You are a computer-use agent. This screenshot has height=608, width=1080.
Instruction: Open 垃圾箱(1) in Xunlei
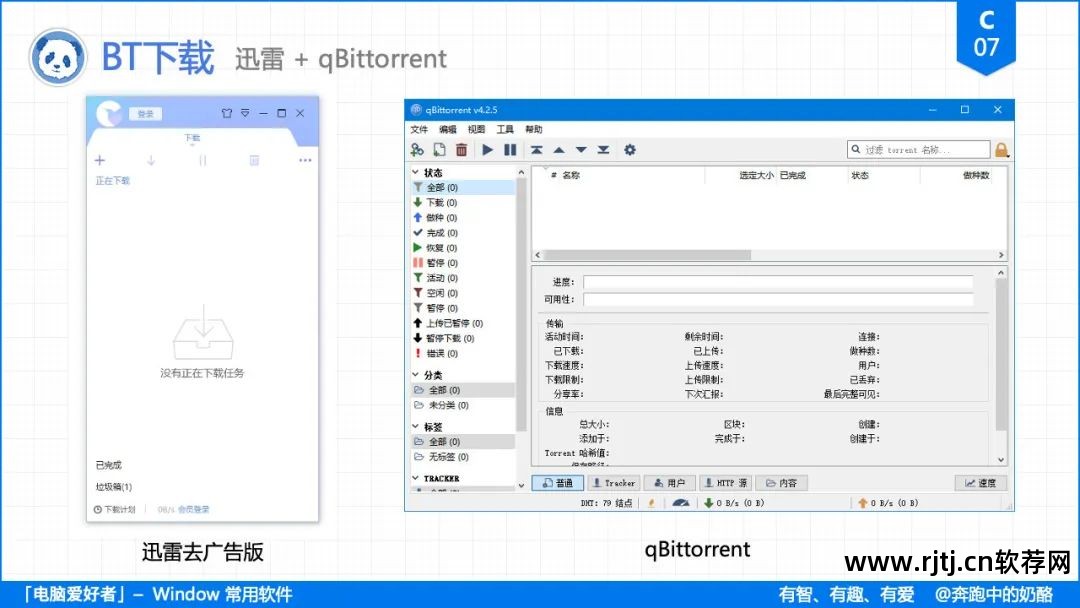pyautogui.click(x=114, y=488)
